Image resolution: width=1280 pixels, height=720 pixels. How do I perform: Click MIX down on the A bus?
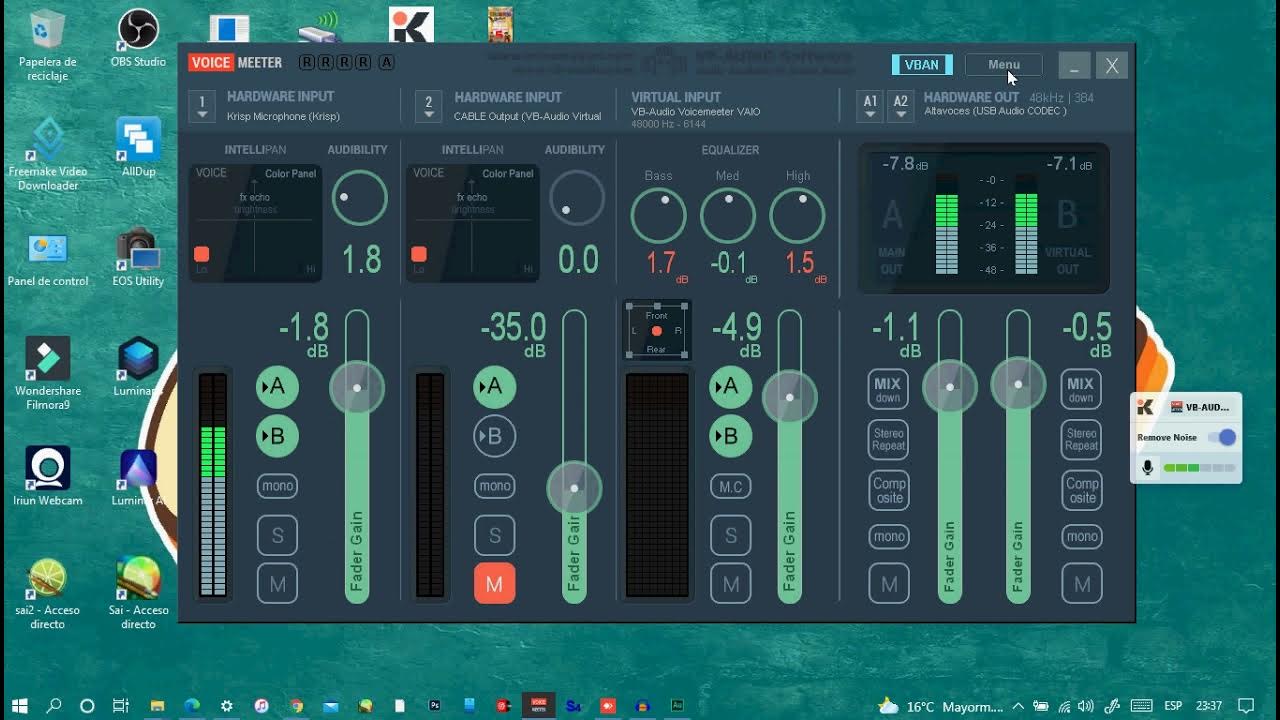pos(888,390)
